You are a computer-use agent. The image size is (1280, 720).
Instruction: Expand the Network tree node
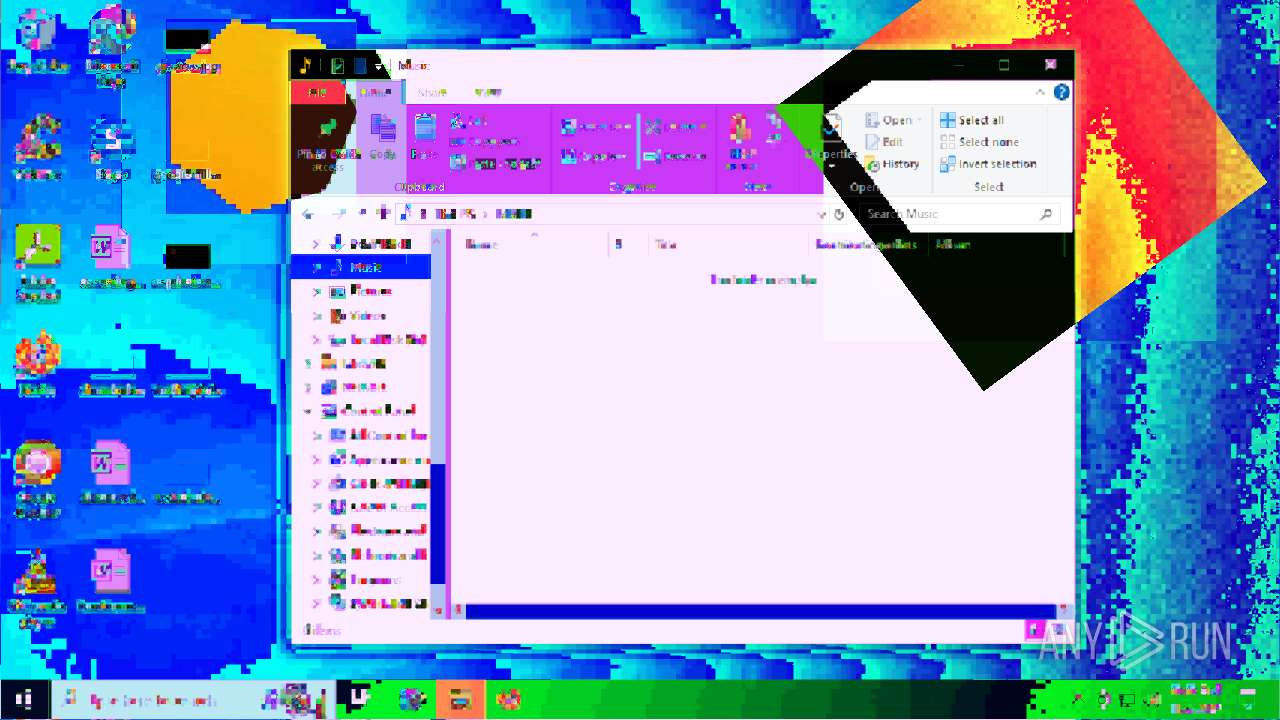click(307, 386)
